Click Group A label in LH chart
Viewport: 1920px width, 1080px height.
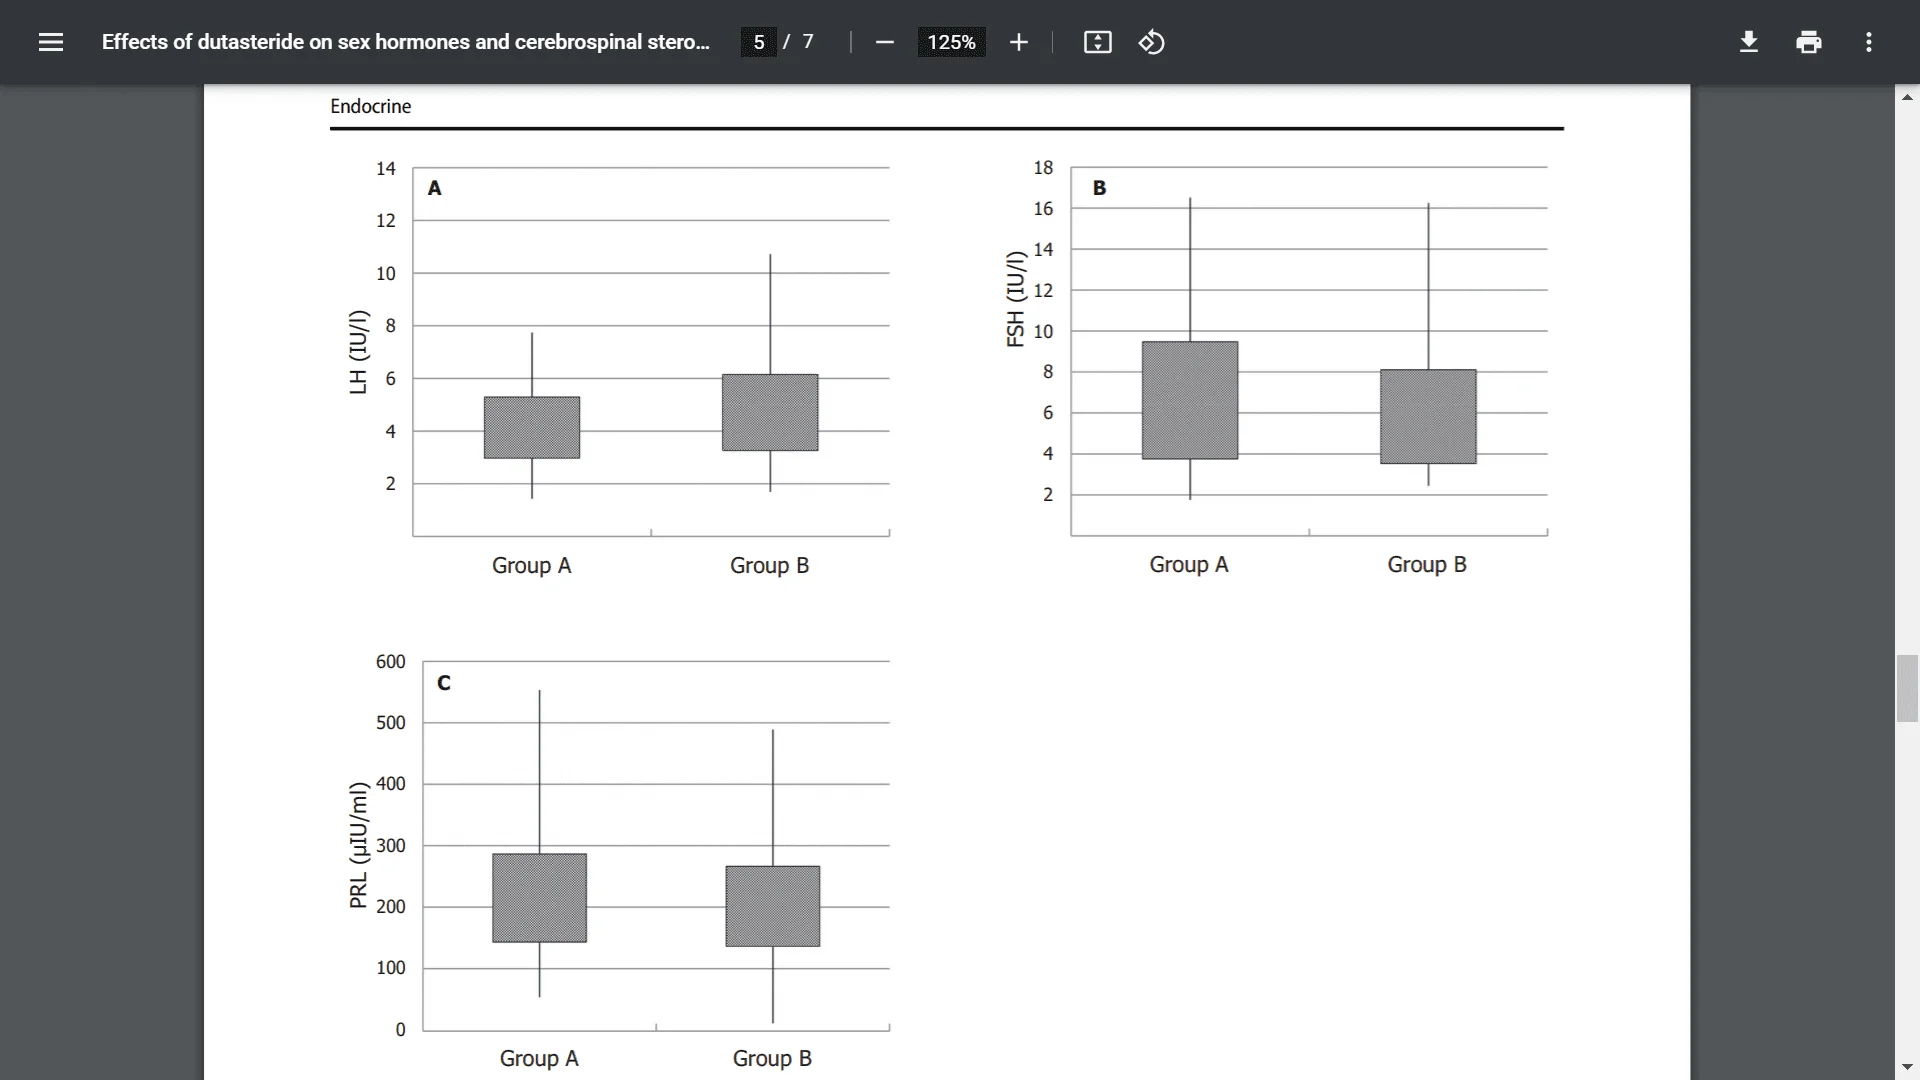point(531,565)
